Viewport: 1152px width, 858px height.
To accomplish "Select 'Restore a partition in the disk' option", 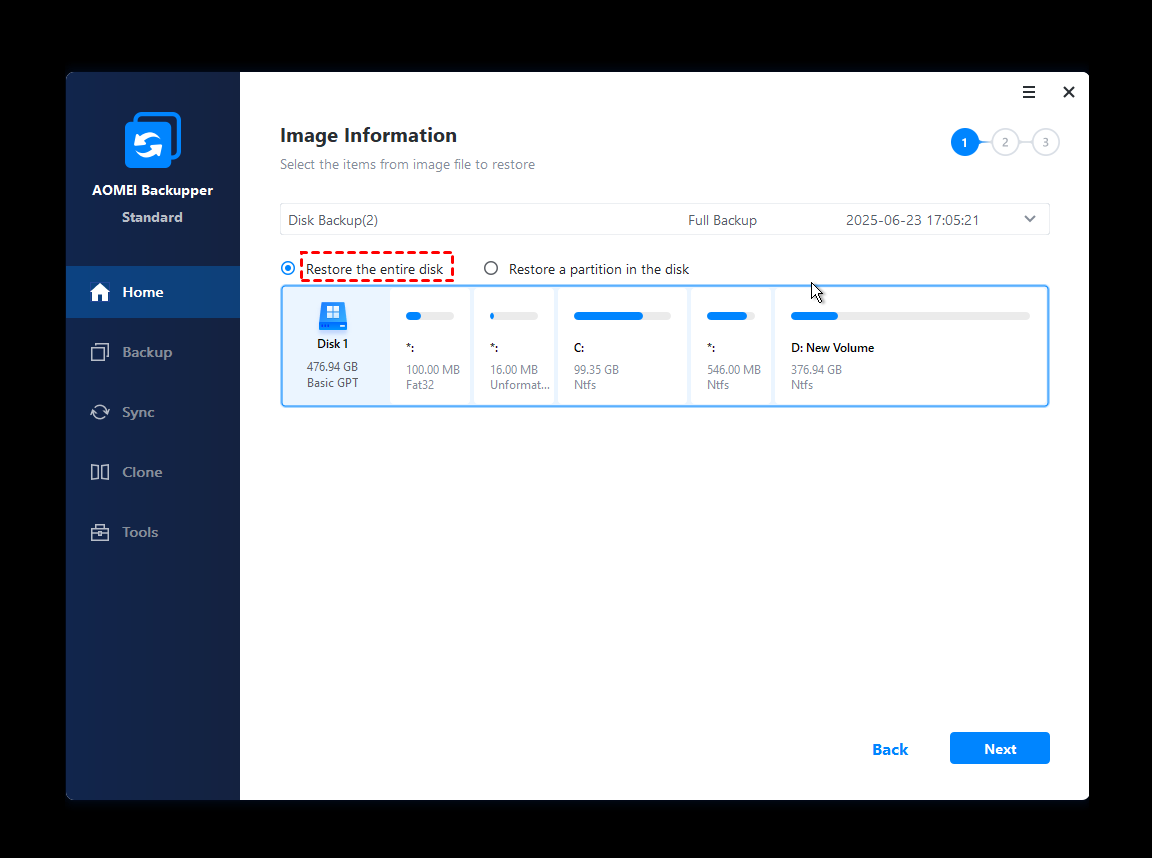I will point(491,268).
